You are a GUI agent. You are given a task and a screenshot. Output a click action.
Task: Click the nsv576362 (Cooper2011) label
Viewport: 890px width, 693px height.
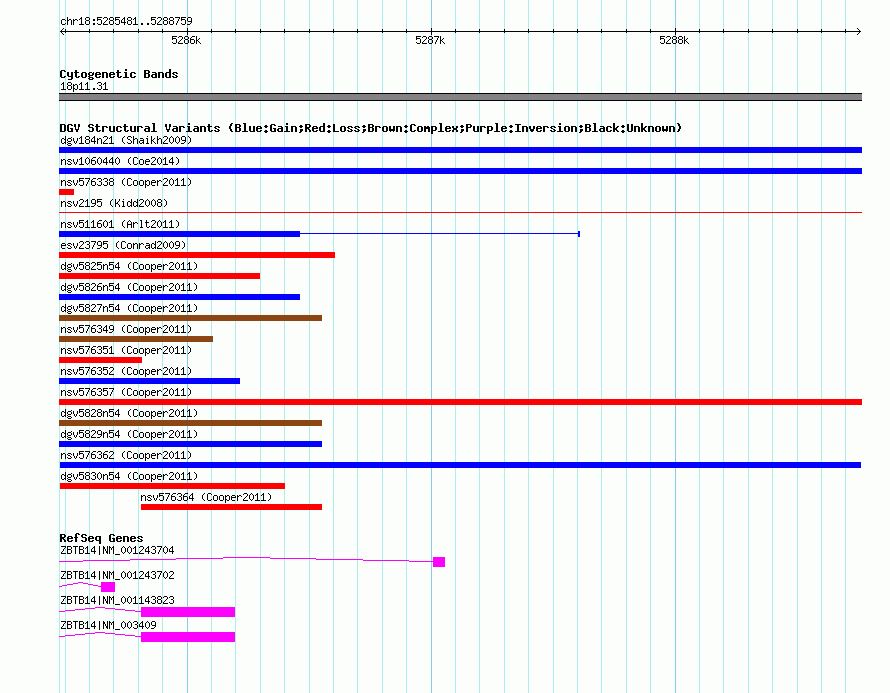(x=126, y=455)
